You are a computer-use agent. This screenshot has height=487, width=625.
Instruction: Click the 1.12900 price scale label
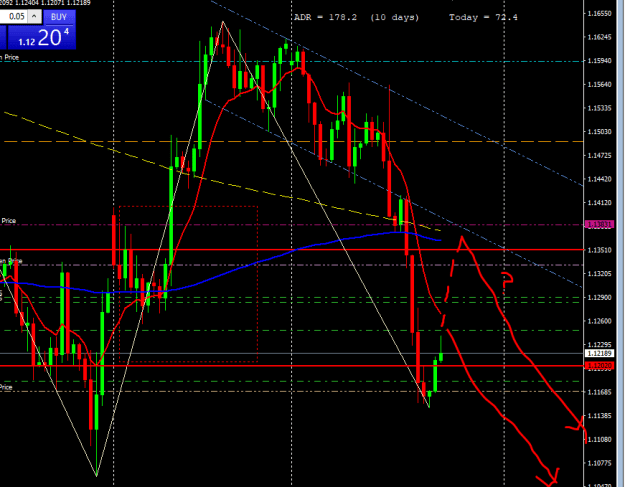(599, 298)
